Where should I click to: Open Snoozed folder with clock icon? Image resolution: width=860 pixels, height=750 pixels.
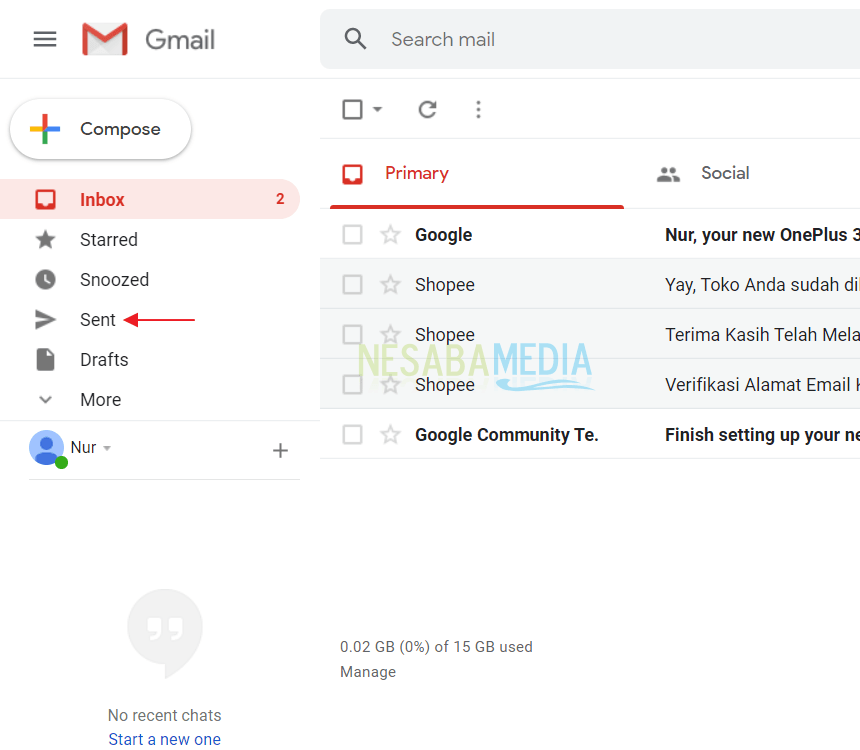click(x=113, y=280)
